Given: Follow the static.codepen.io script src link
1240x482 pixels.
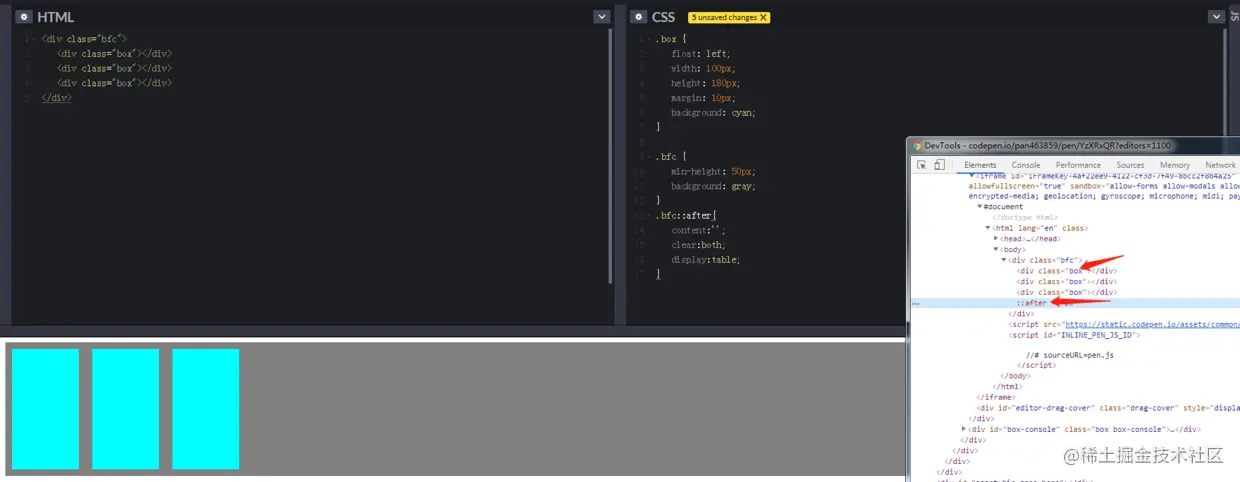Looking at the screenshot, I should [1152, 324].
